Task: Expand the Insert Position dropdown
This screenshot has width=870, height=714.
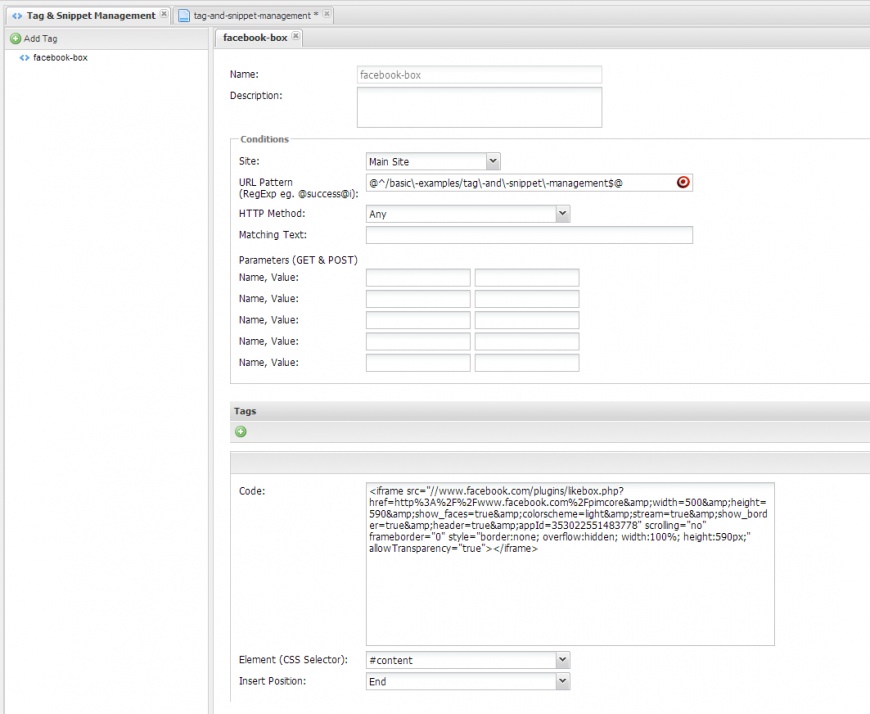Action: tap(562, 681)
